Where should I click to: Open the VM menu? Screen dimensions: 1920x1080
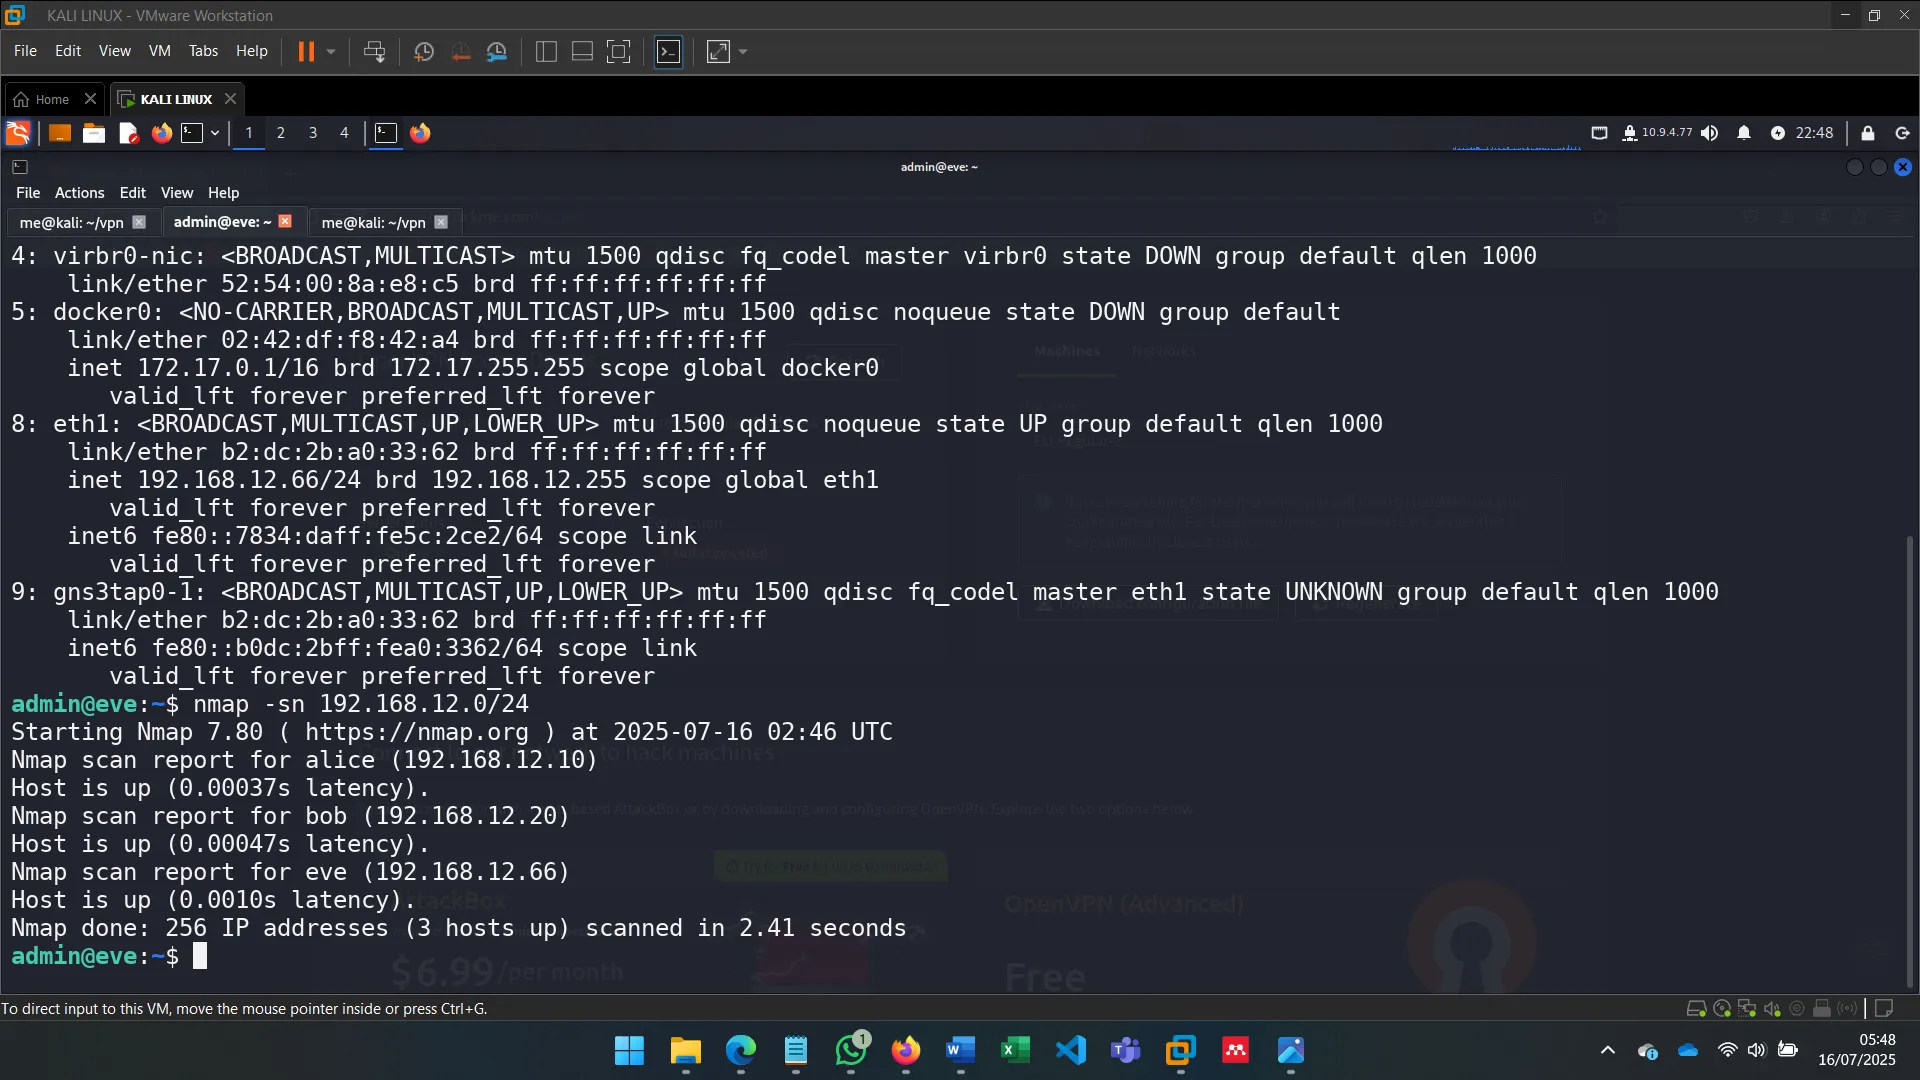[x=159, y=51]
